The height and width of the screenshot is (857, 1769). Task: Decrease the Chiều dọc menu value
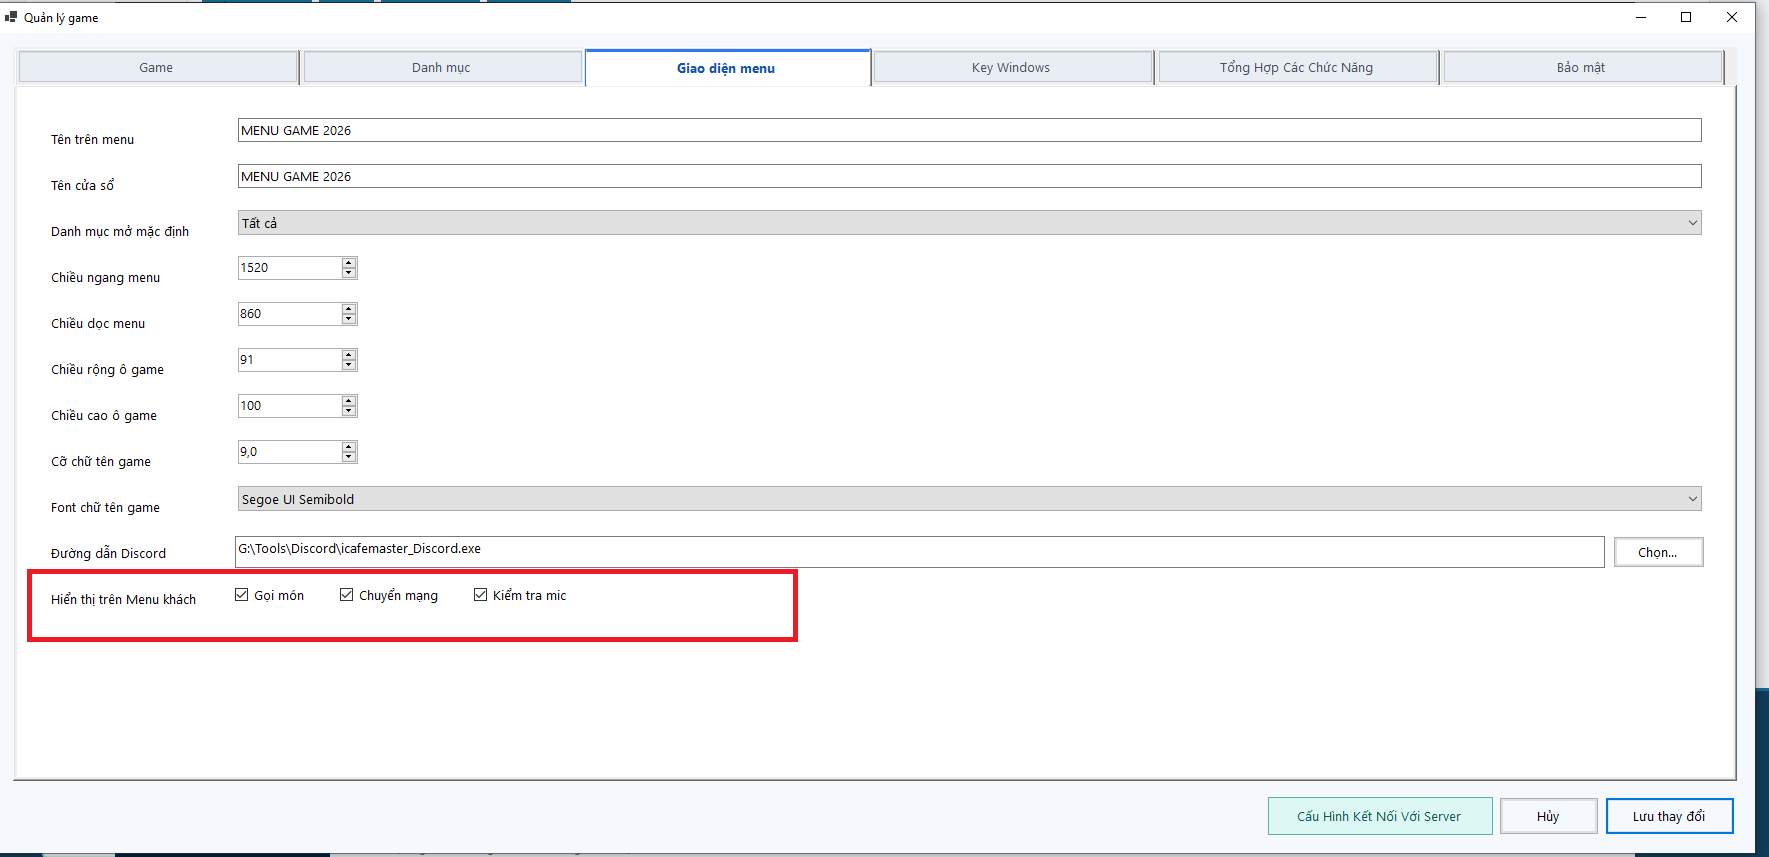(349, 319)
